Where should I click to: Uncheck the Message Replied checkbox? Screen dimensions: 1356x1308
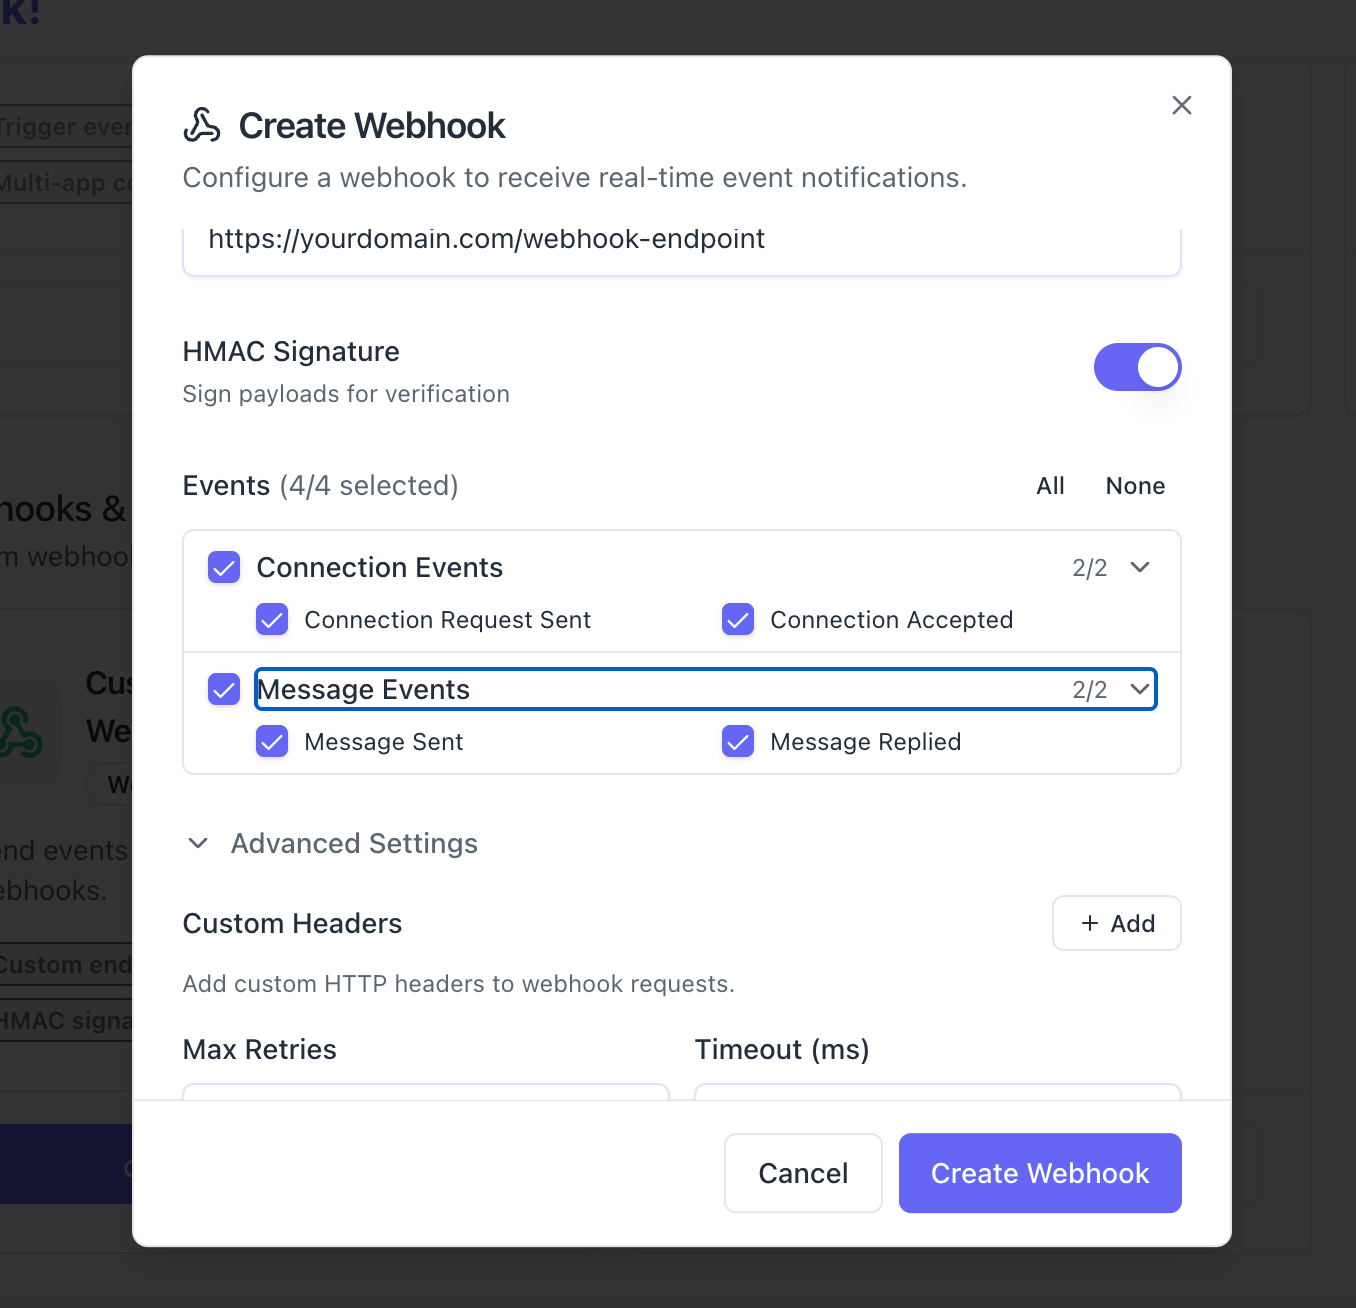click(738, 742)
